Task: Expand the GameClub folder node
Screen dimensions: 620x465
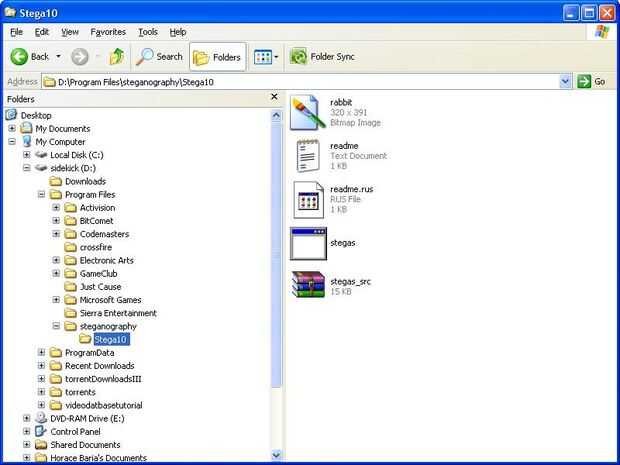Action: point(56,273)
